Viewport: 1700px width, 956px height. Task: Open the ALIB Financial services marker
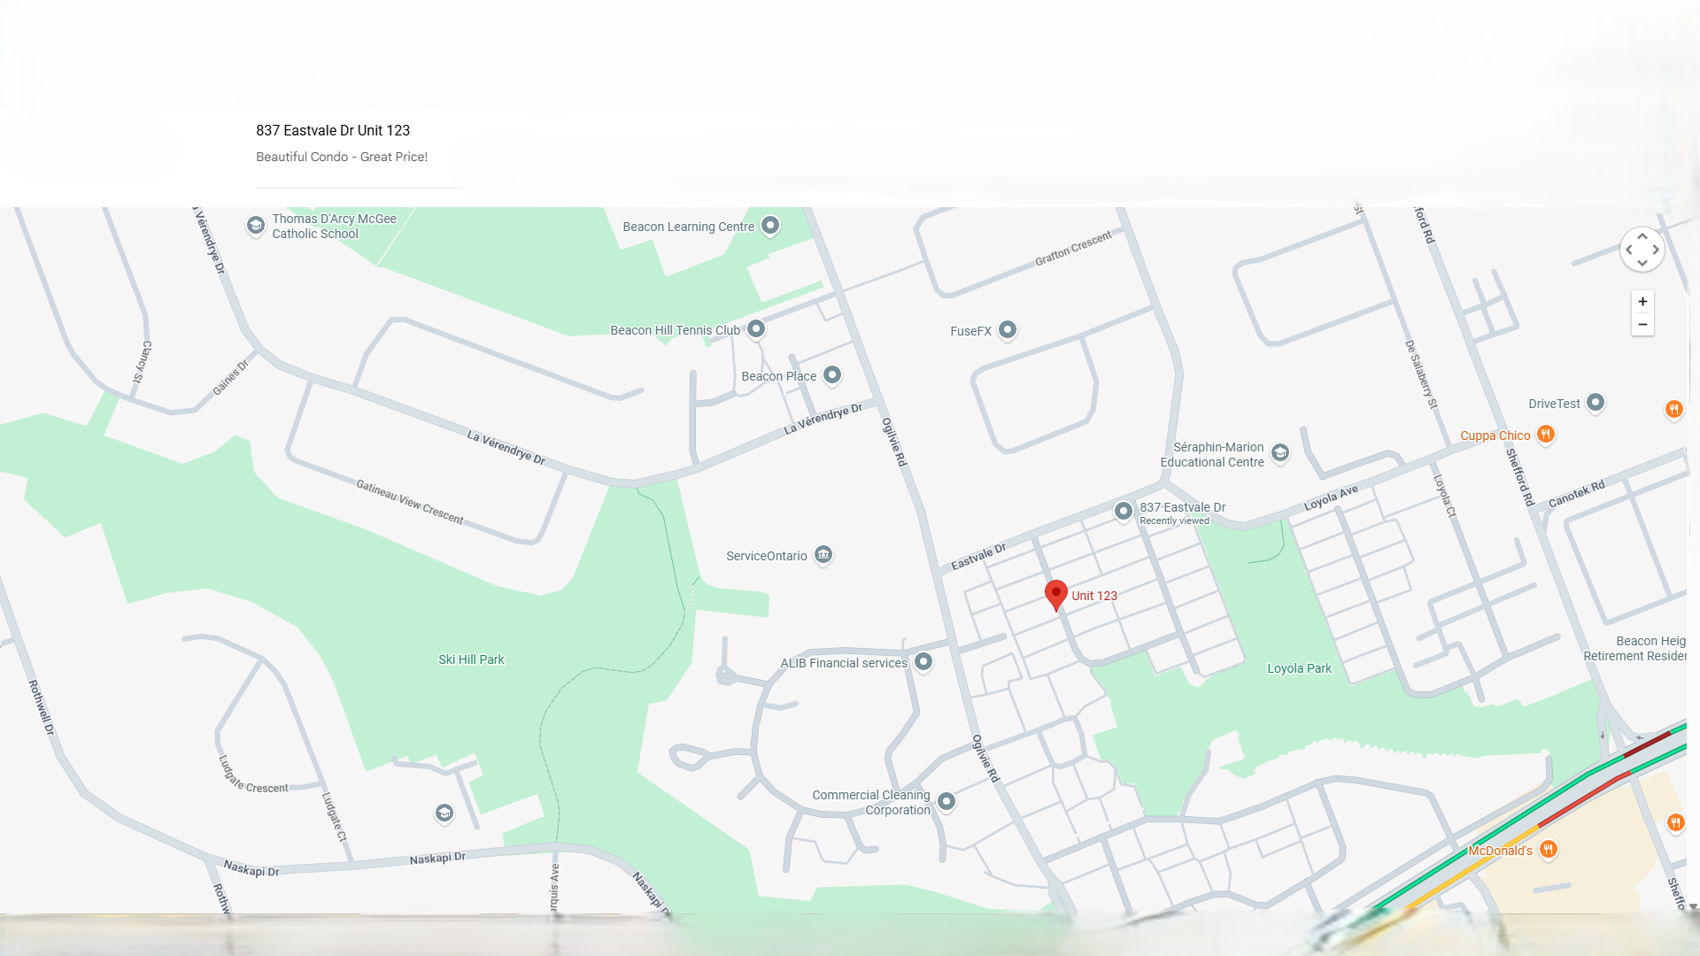(x=924, y=662)
